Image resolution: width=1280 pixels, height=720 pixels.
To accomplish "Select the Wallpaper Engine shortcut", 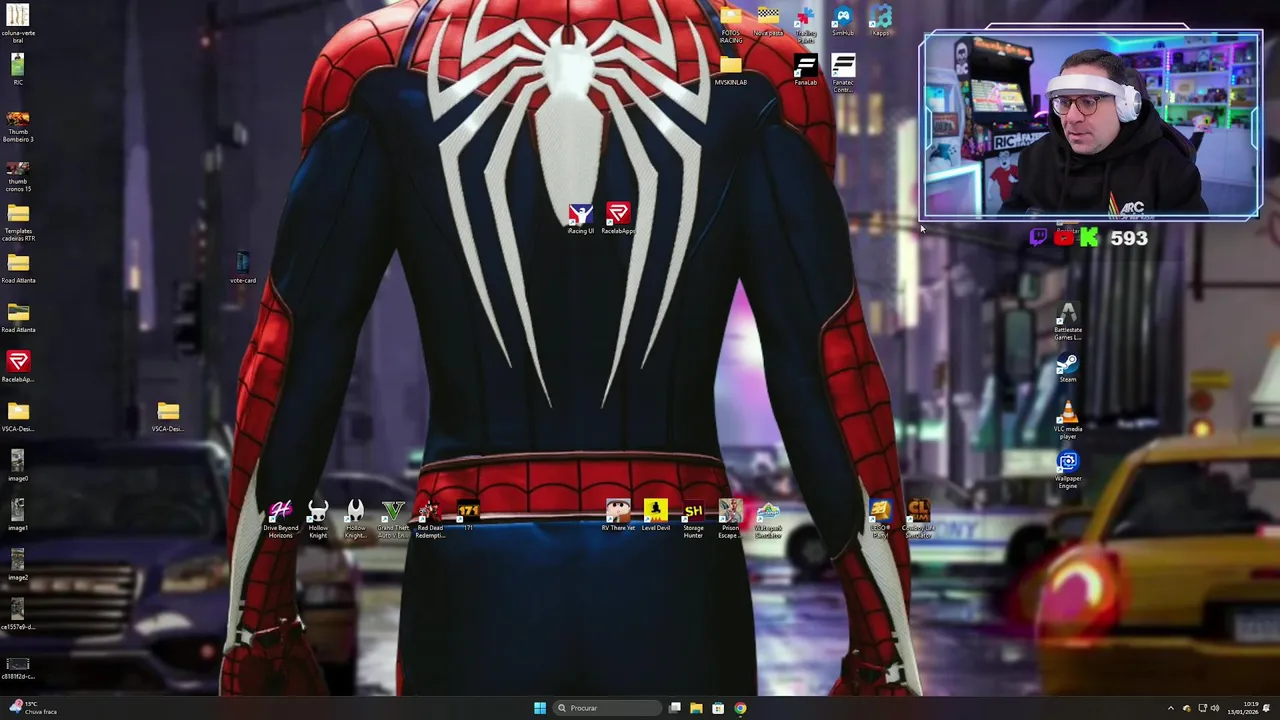I will pyautogui.click(x=1068, y=471).
